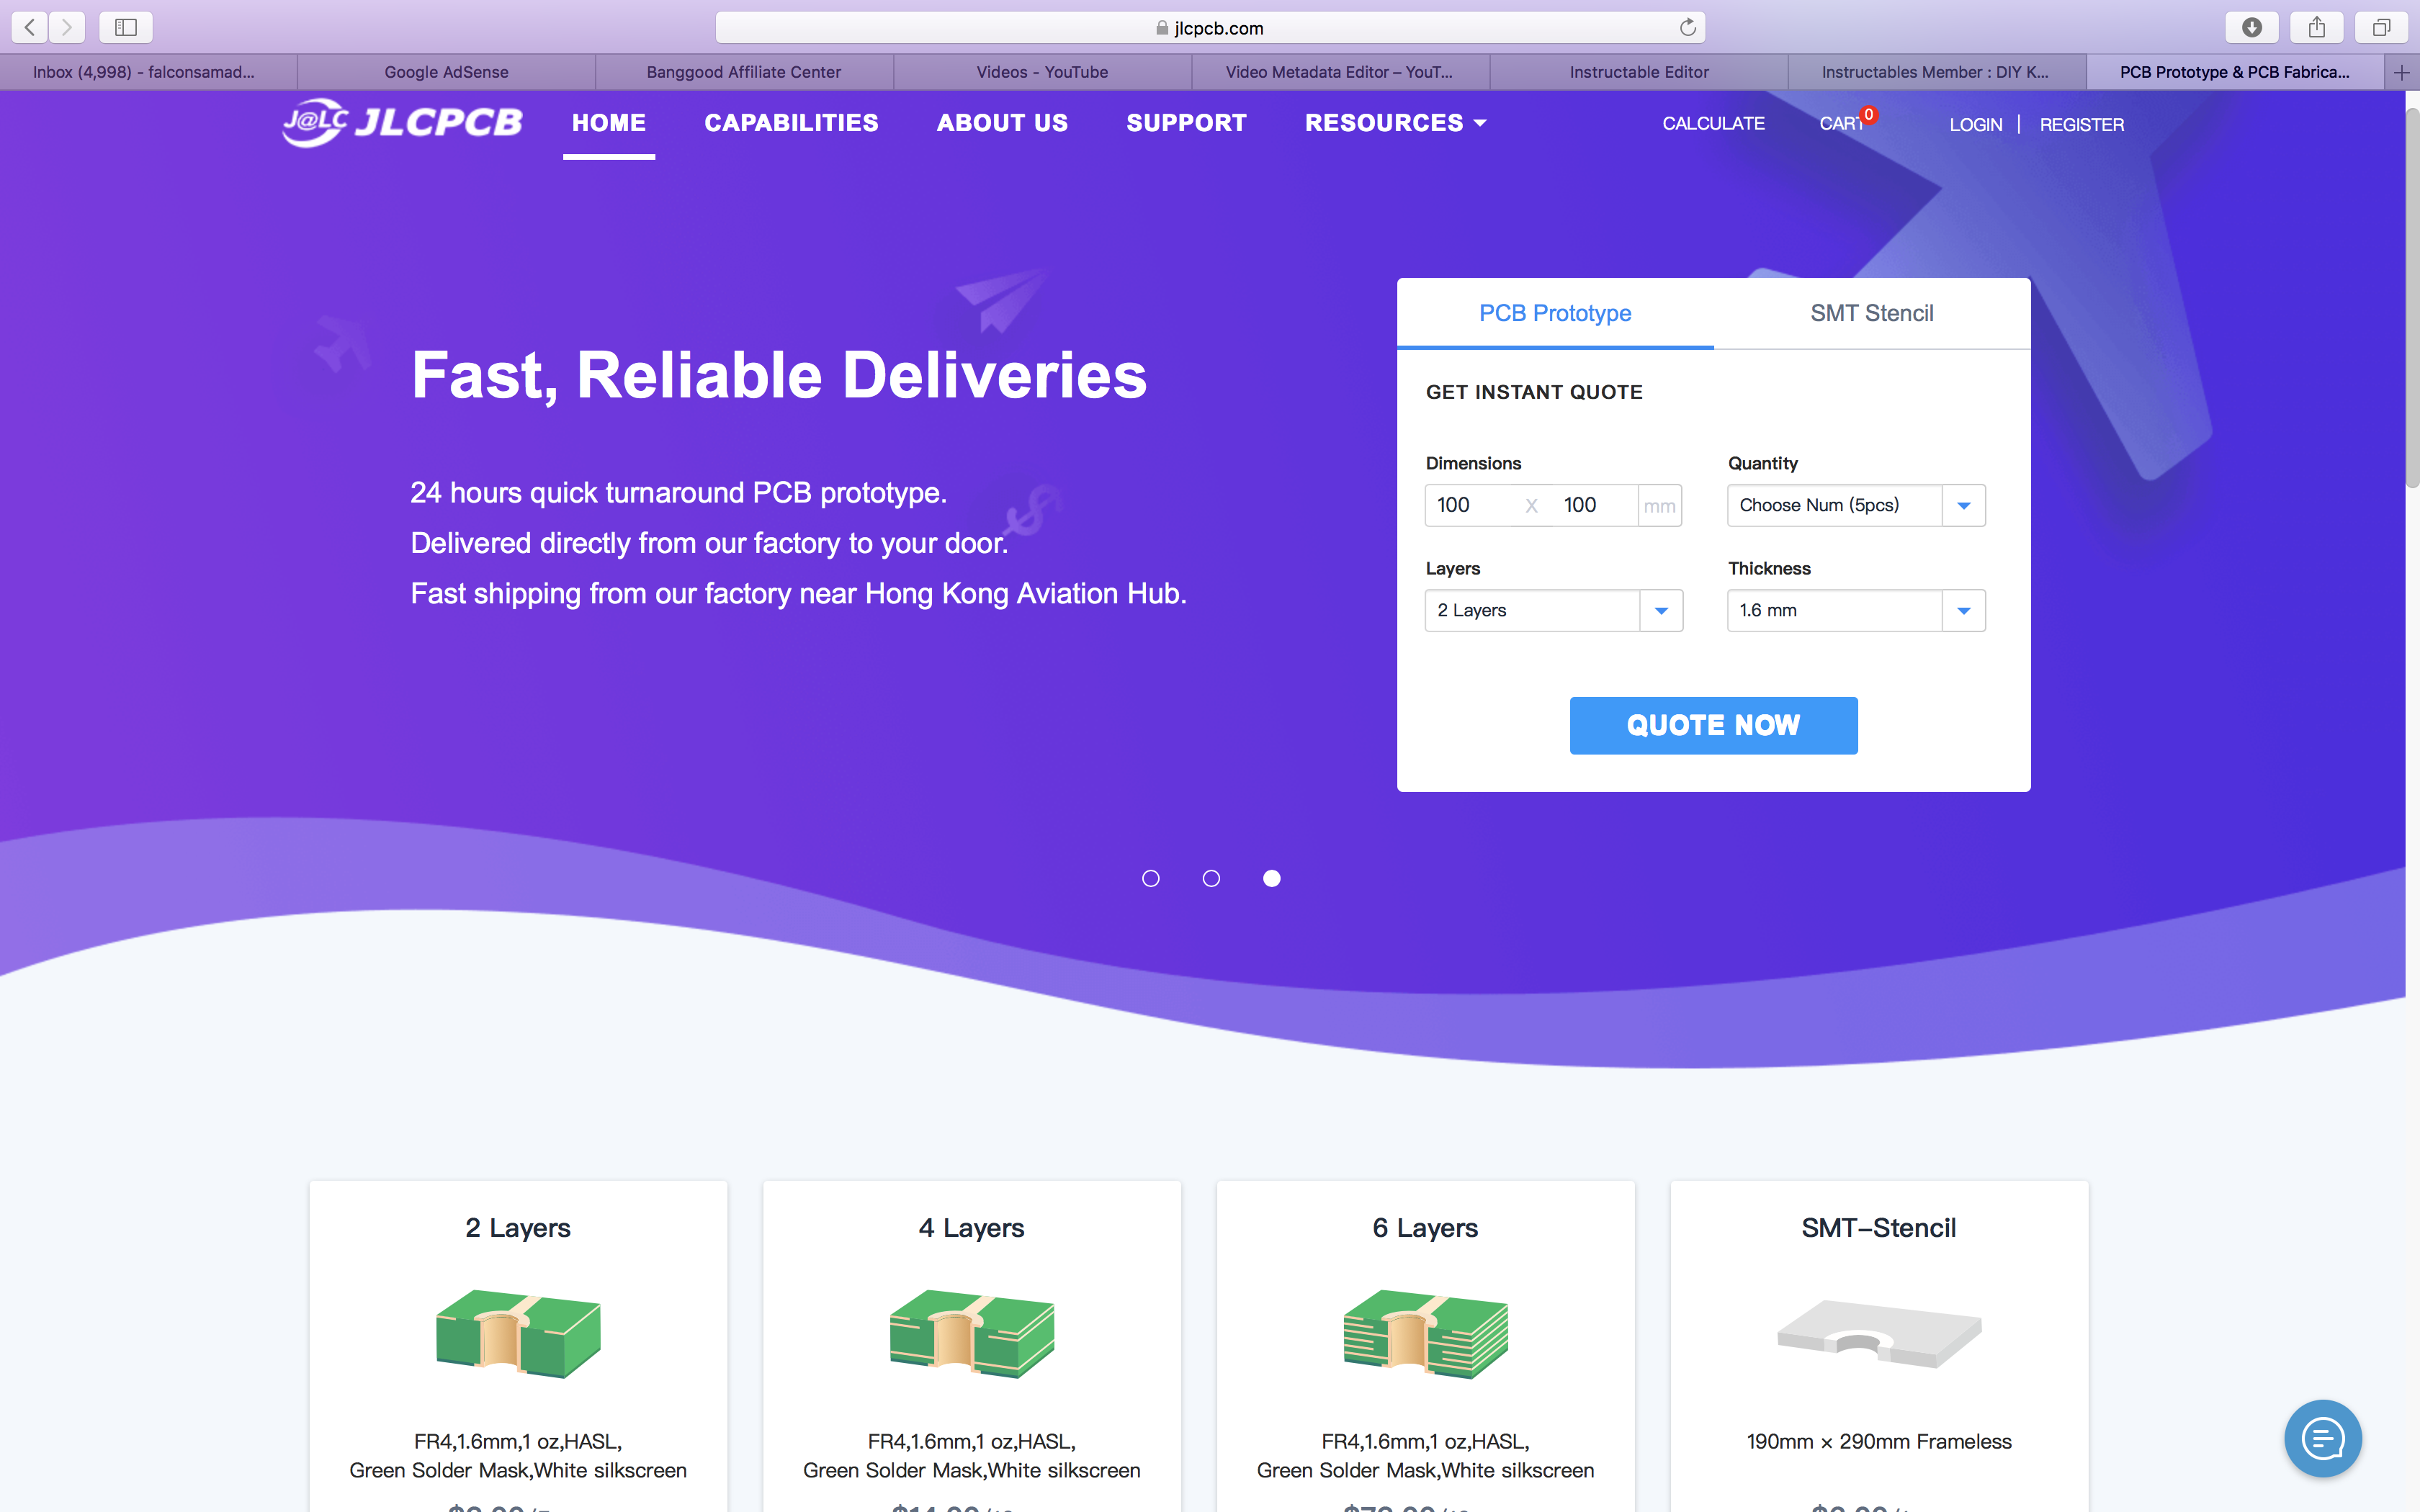Click the second dimension field showing 100
Viewport: 2420px width, 1512px height.
[1594, 506]
